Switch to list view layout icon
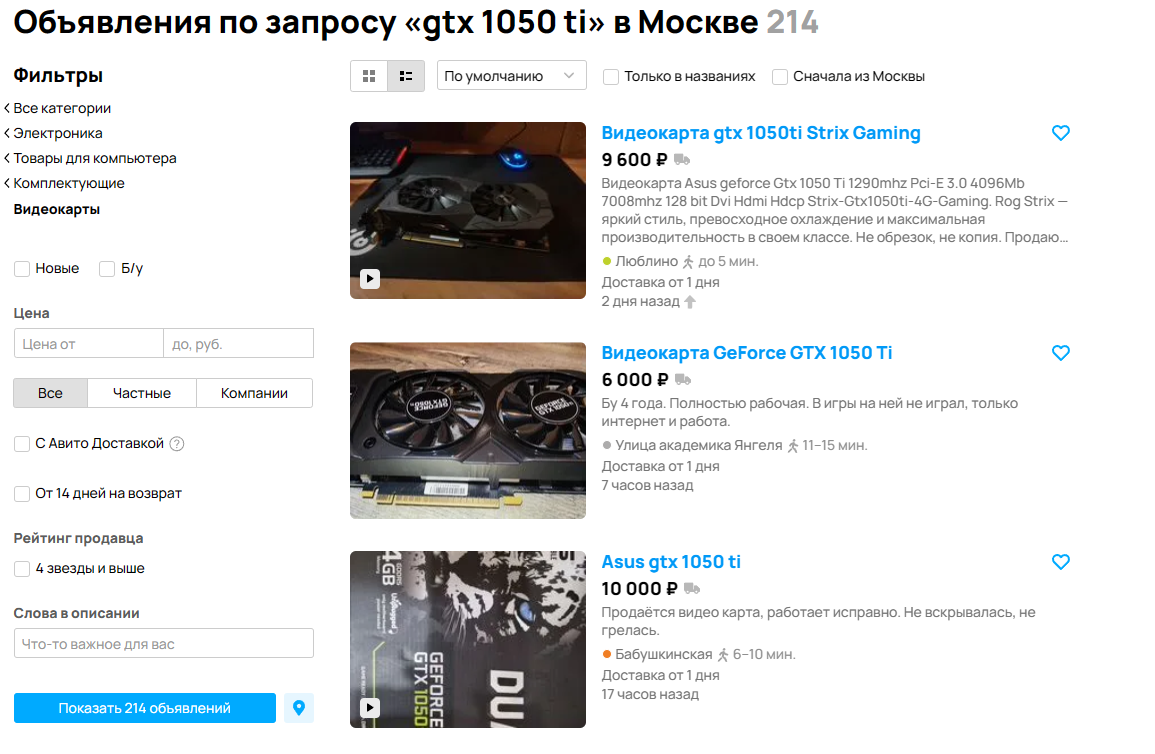 (406, 76)
